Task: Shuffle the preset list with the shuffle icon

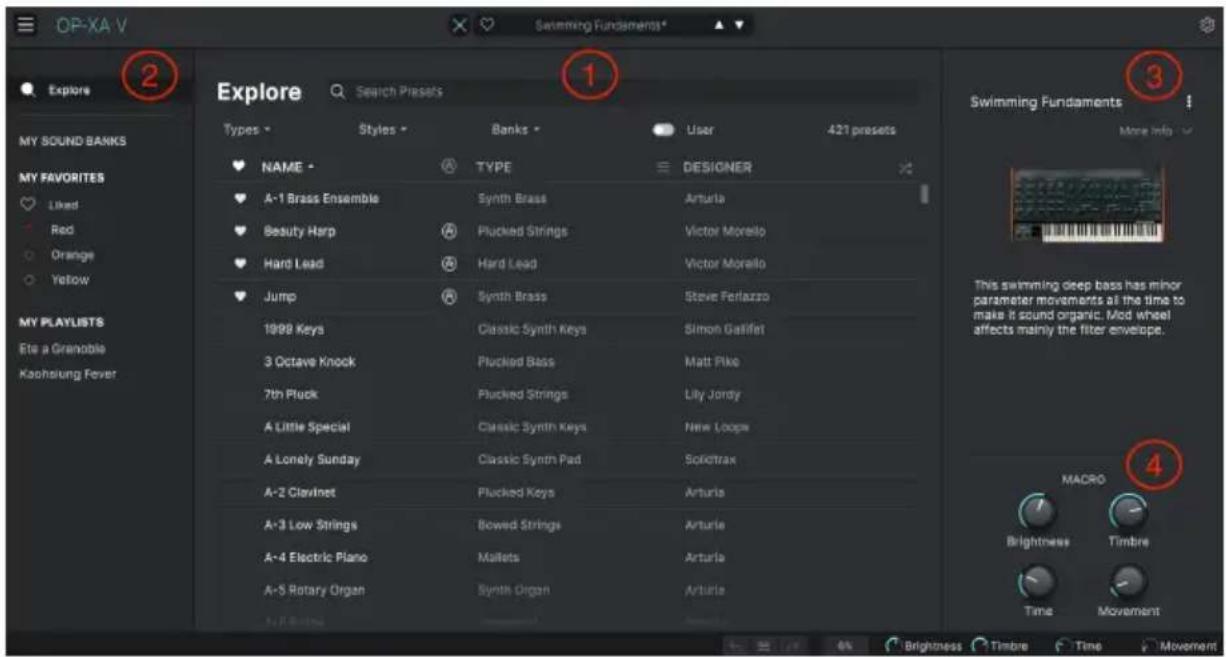Action: click(905, 168)
